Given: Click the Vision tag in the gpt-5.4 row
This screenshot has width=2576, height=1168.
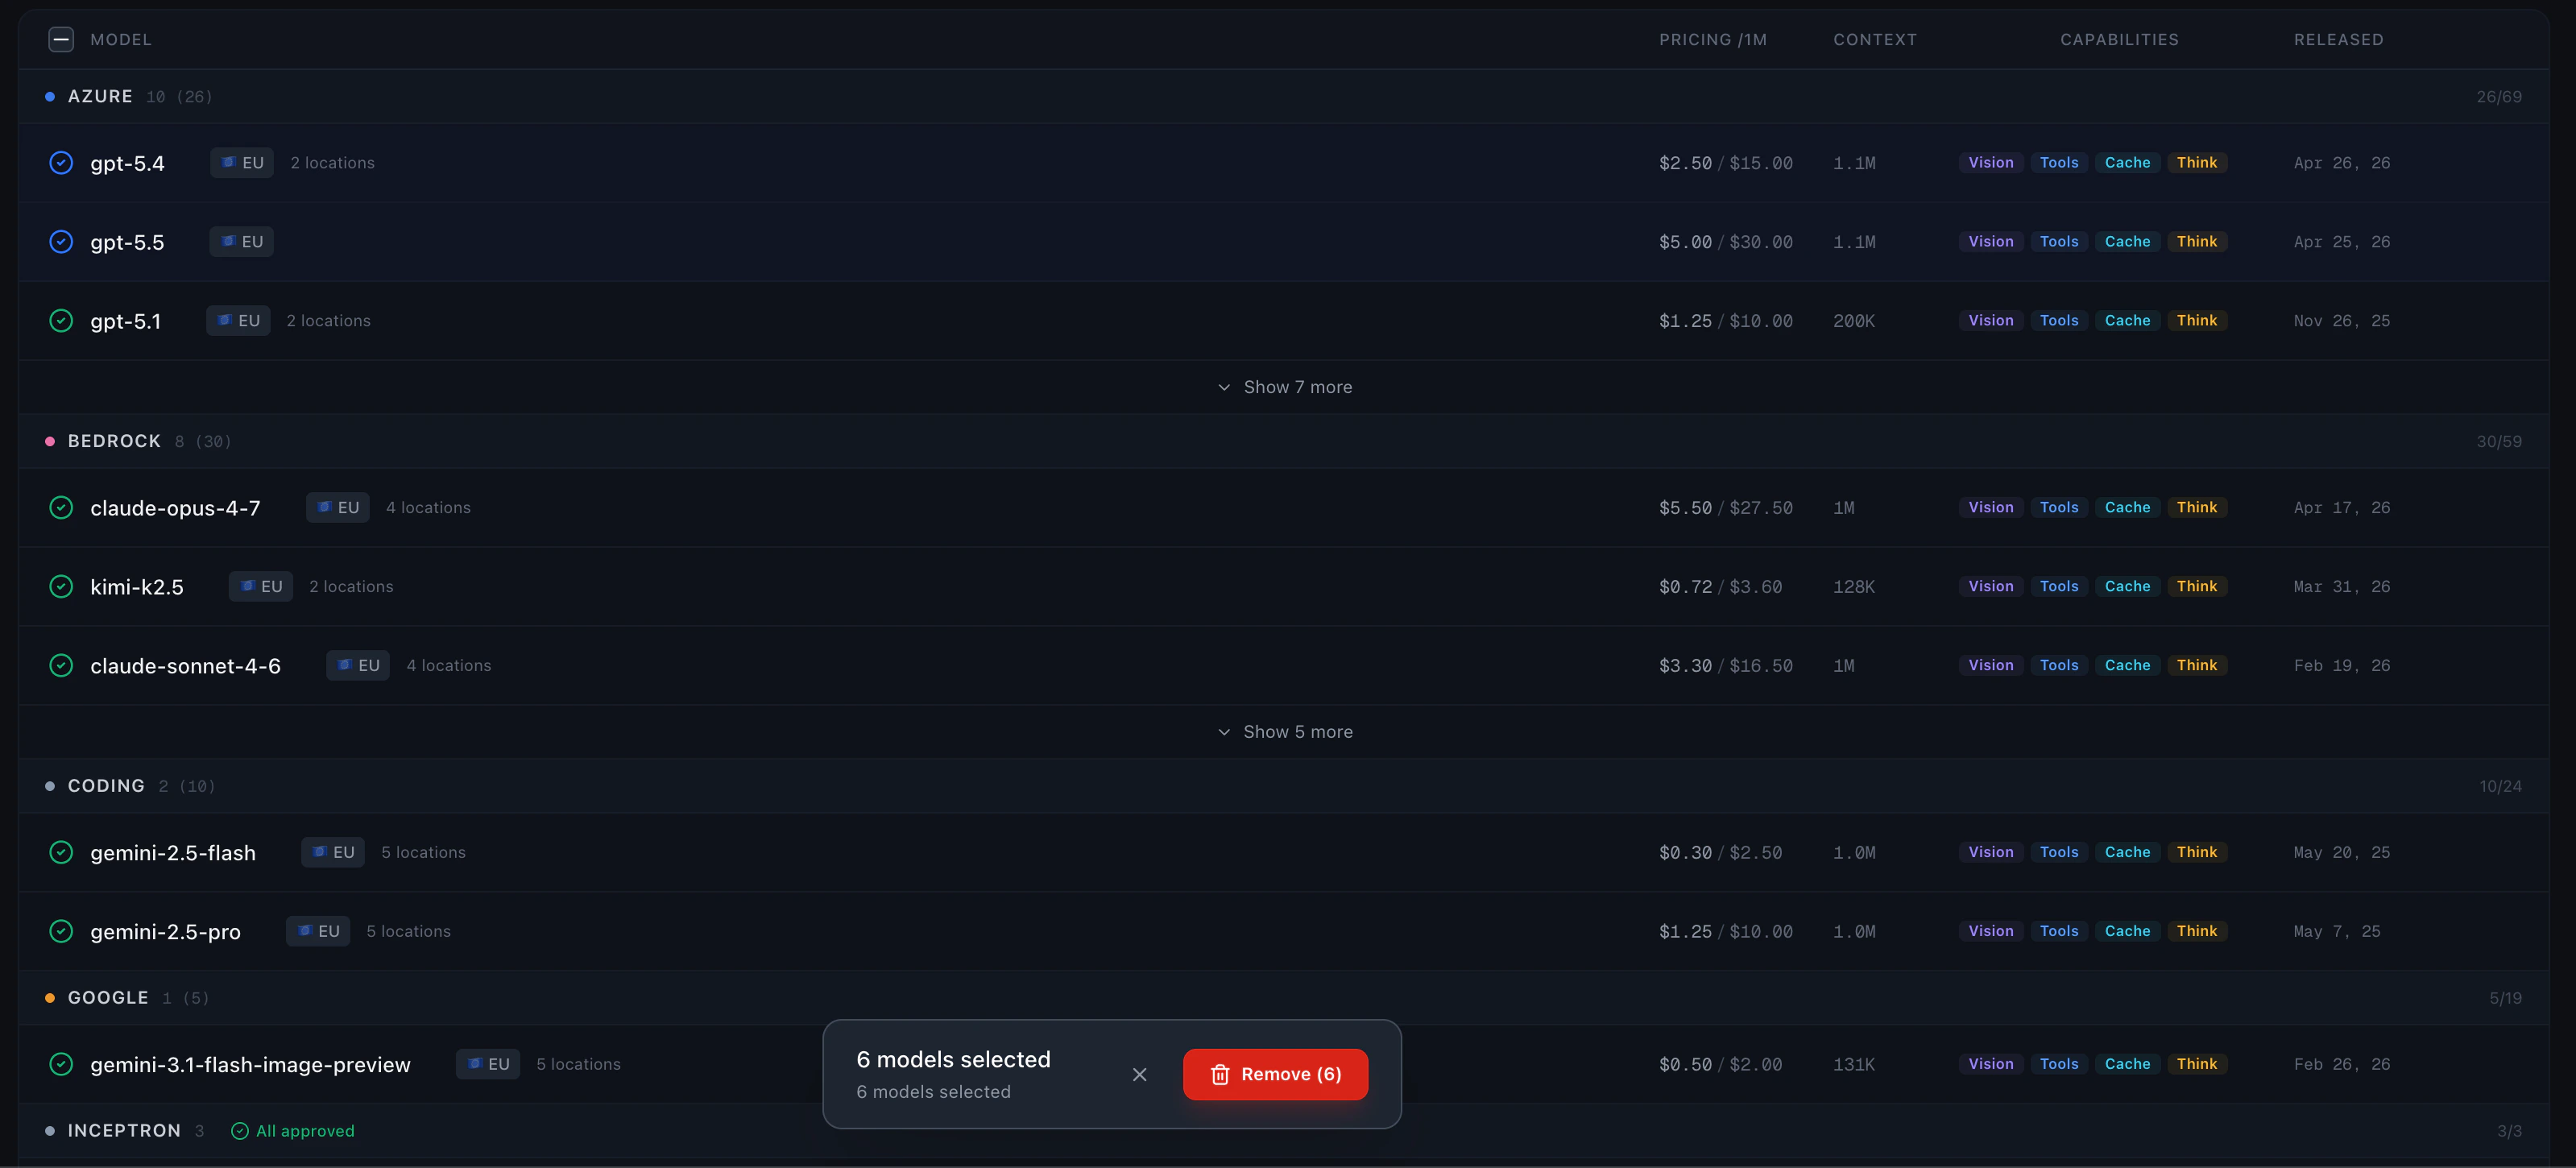Looking at the screenshot, I should tap(1990, 163).
